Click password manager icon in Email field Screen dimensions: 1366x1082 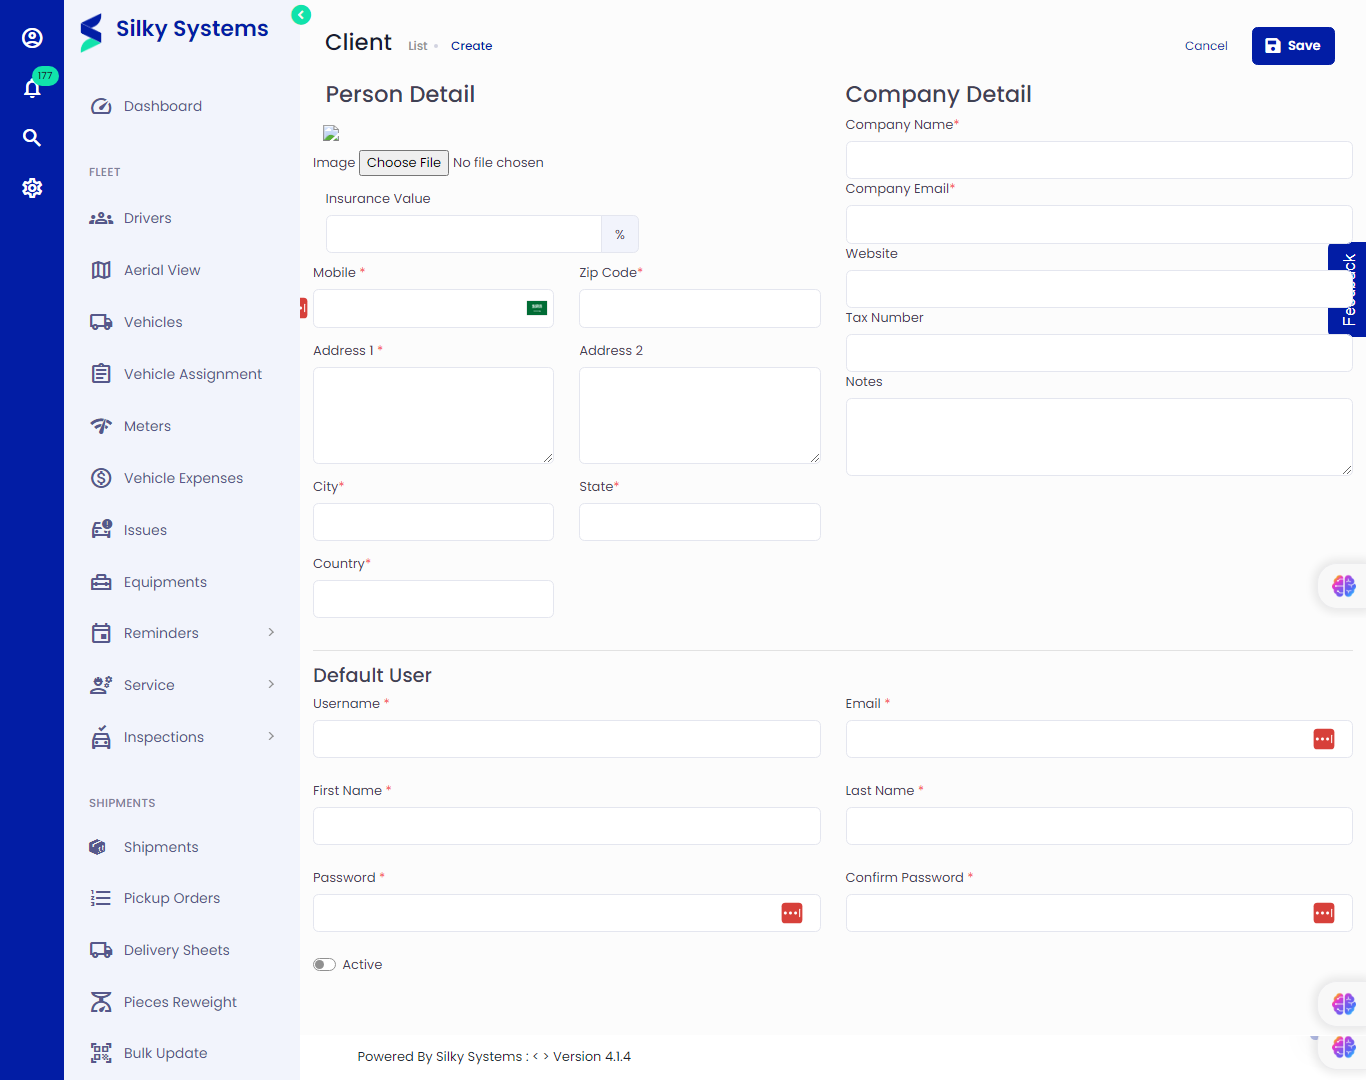(x=1323, y=739)
